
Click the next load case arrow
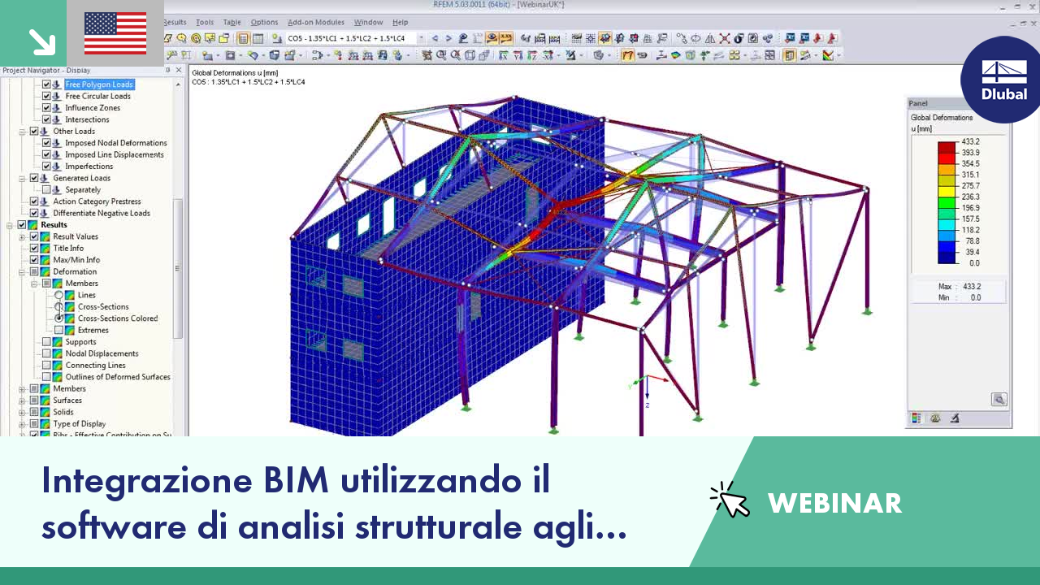(x=448, y=38)
